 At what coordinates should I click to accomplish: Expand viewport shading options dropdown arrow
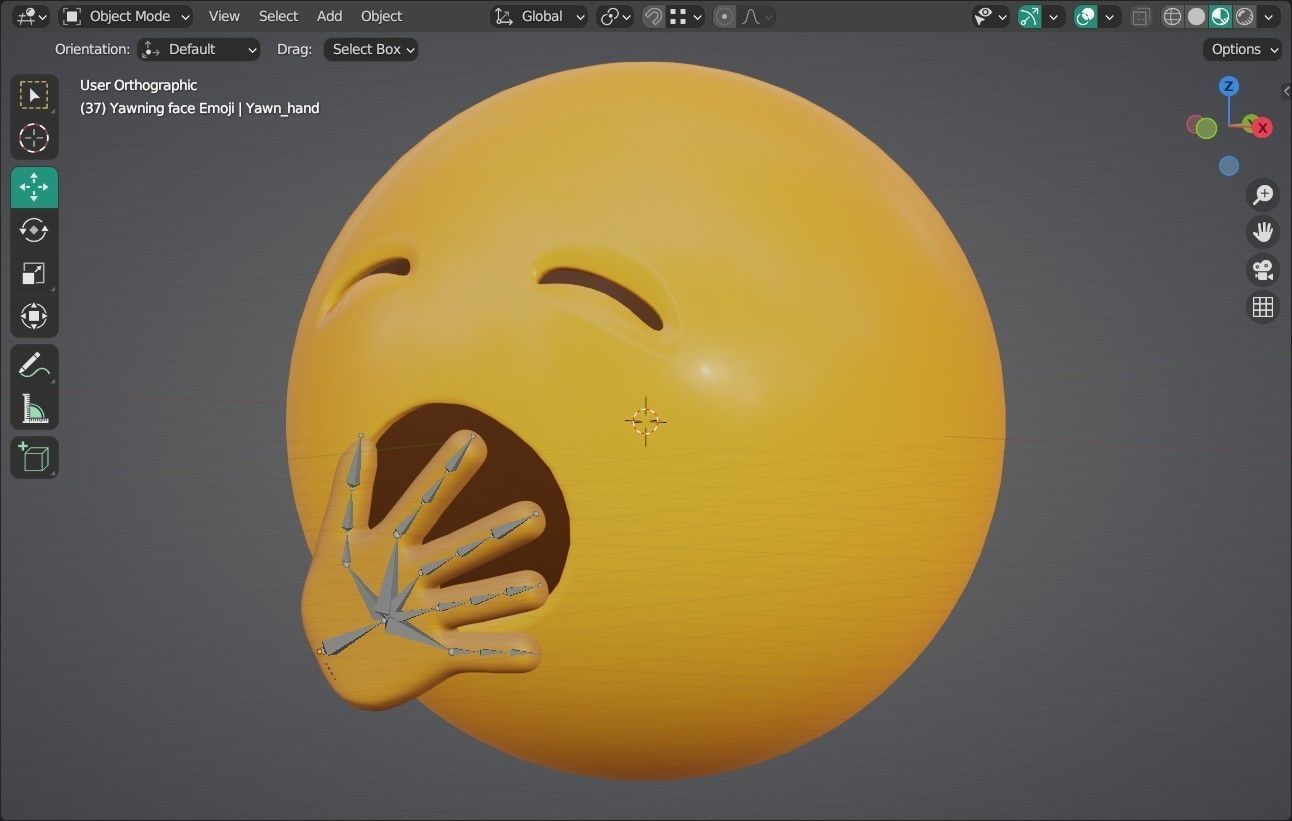(1269, 16)
